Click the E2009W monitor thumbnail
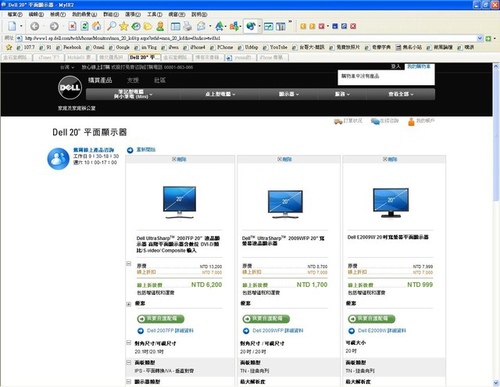Image resolution: width=500 pixels, height=387 pixels. (x=391, y=203)
